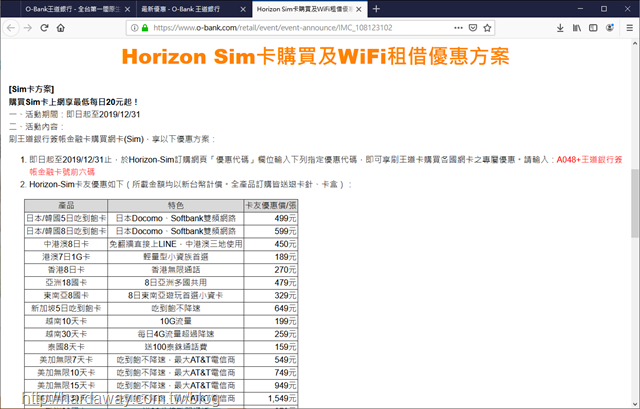This screenshot has width=640, height=409.
Task: Click product cell 港澳7日1G卡
Action: point(66,257)
